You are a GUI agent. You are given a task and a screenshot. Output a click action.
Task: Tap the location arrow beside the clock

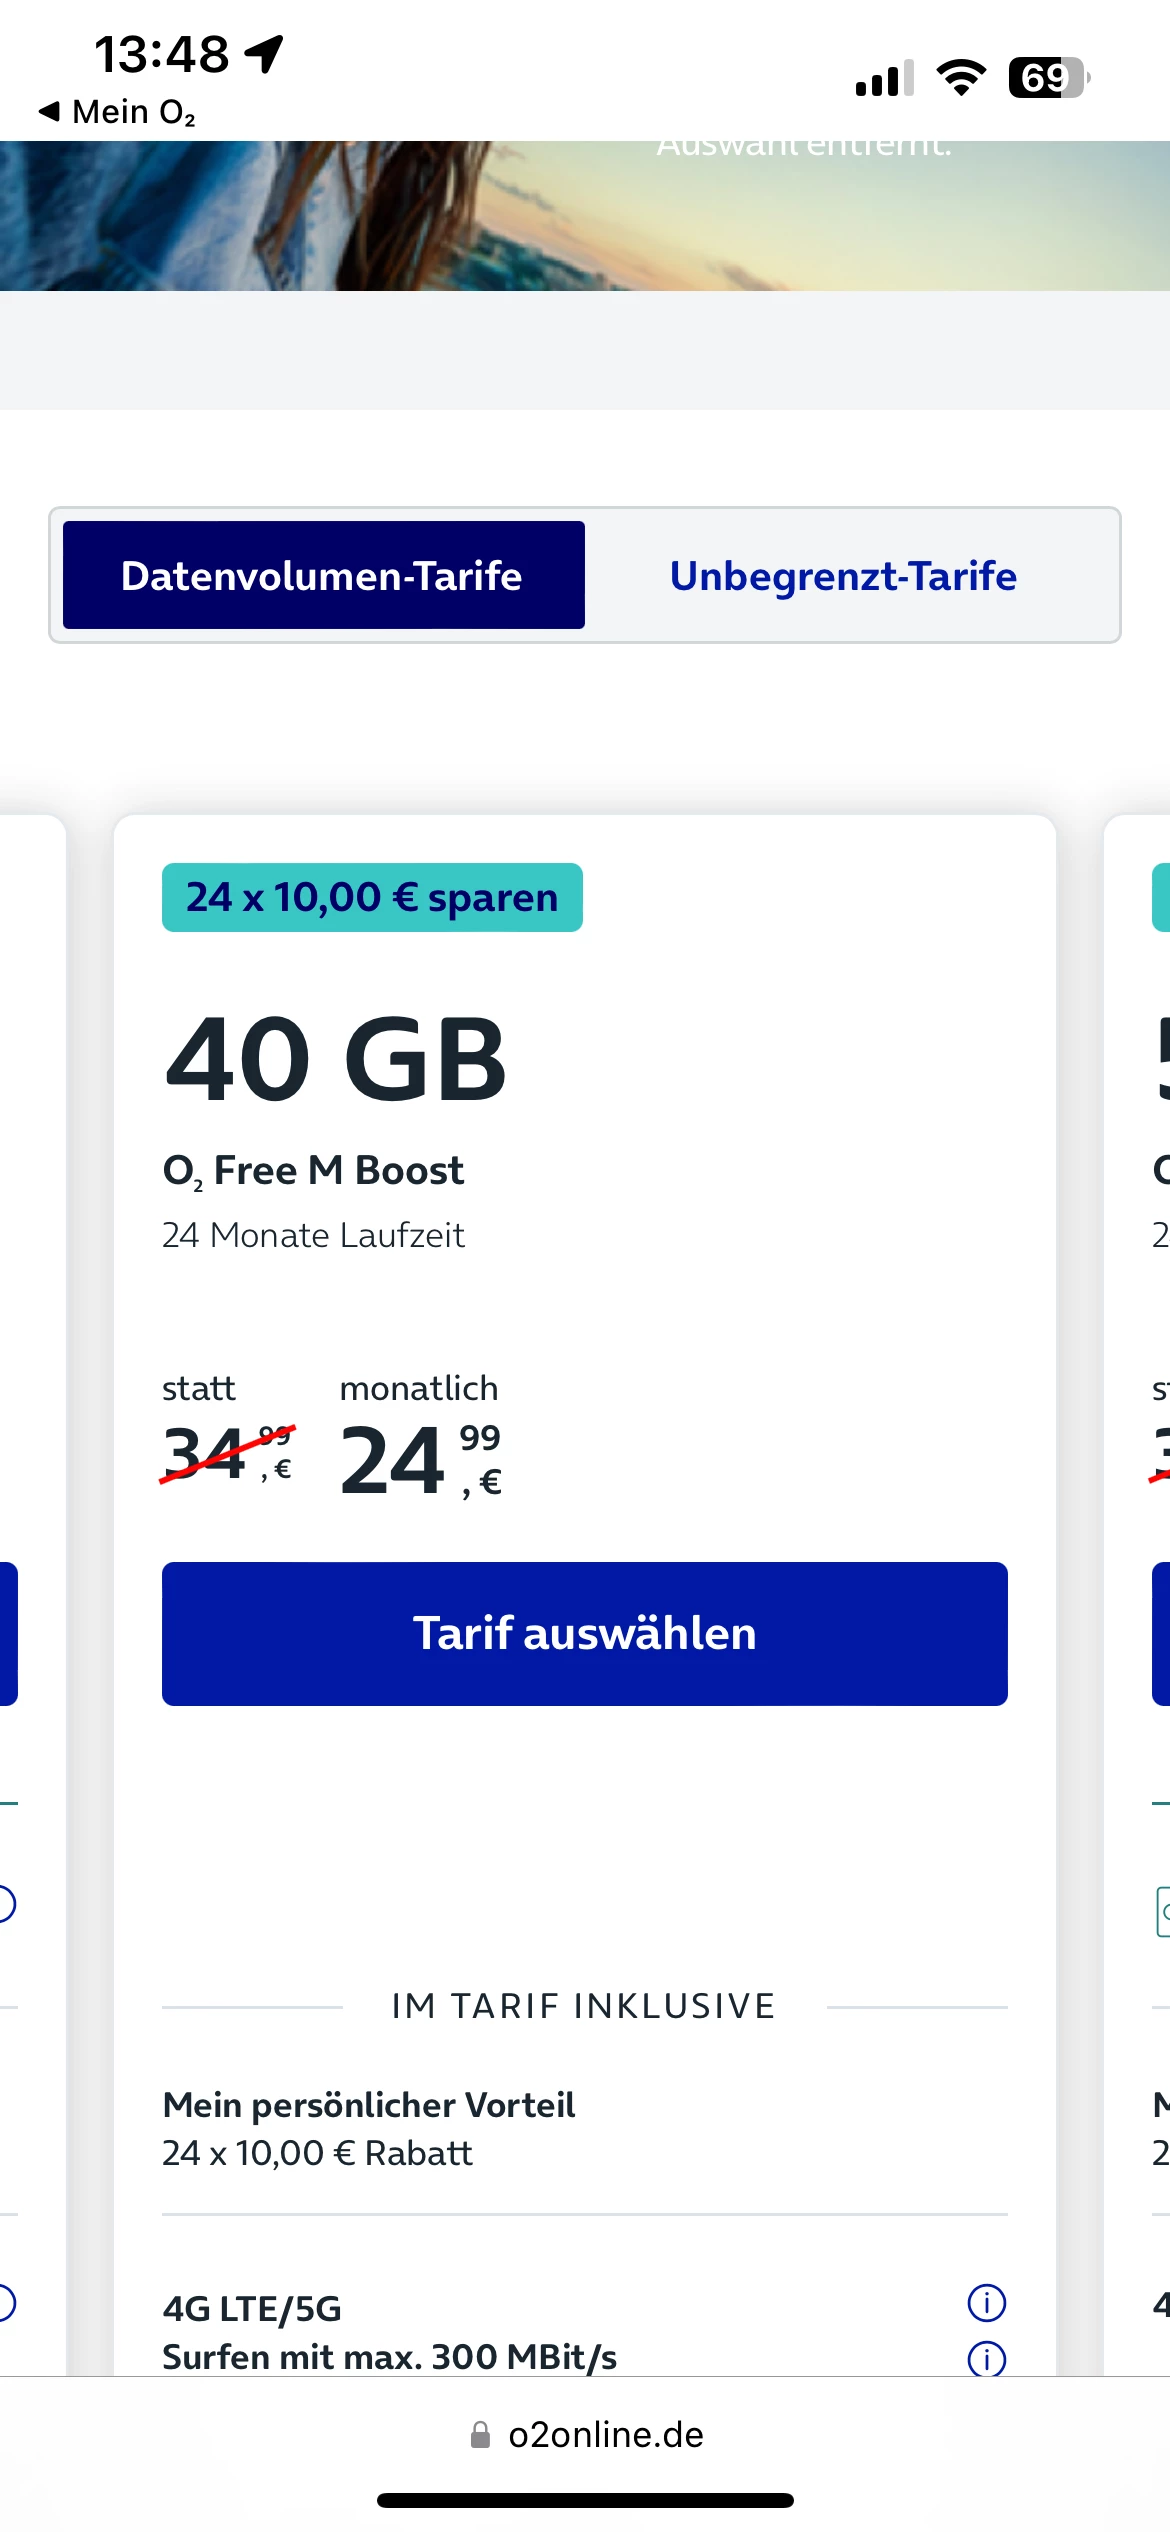264,54
